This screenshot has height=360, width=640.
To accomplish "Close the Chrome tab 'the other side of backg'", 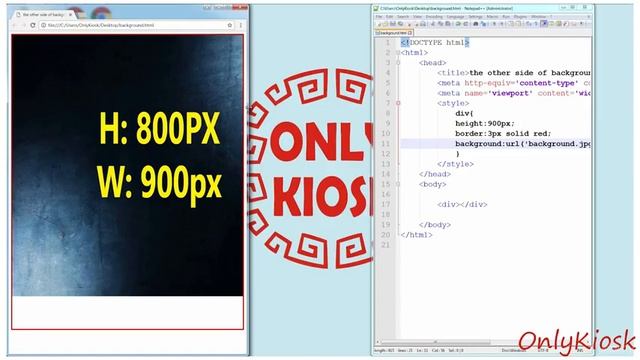I will click(70, 14).
